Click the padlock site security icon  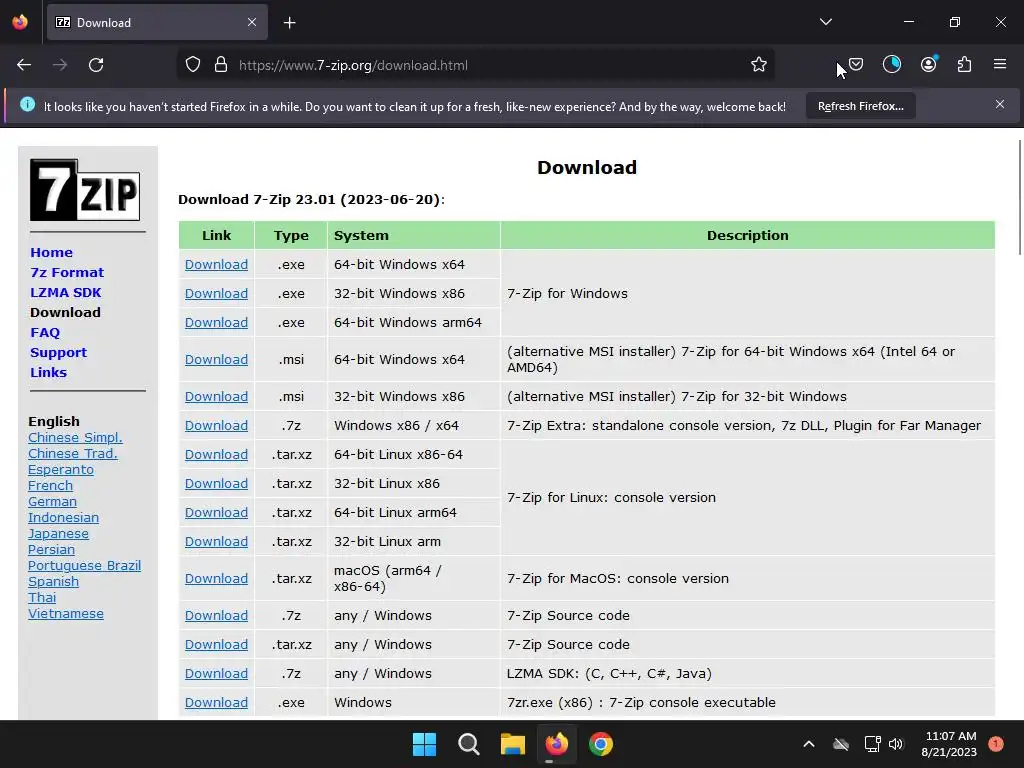(221, 65)
